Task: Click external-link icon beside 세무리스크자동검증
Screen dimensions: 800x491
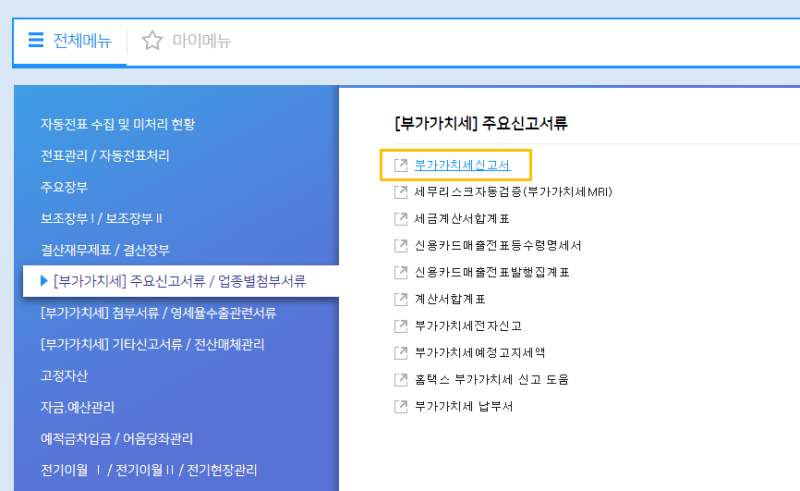Action: click(401, 192)
